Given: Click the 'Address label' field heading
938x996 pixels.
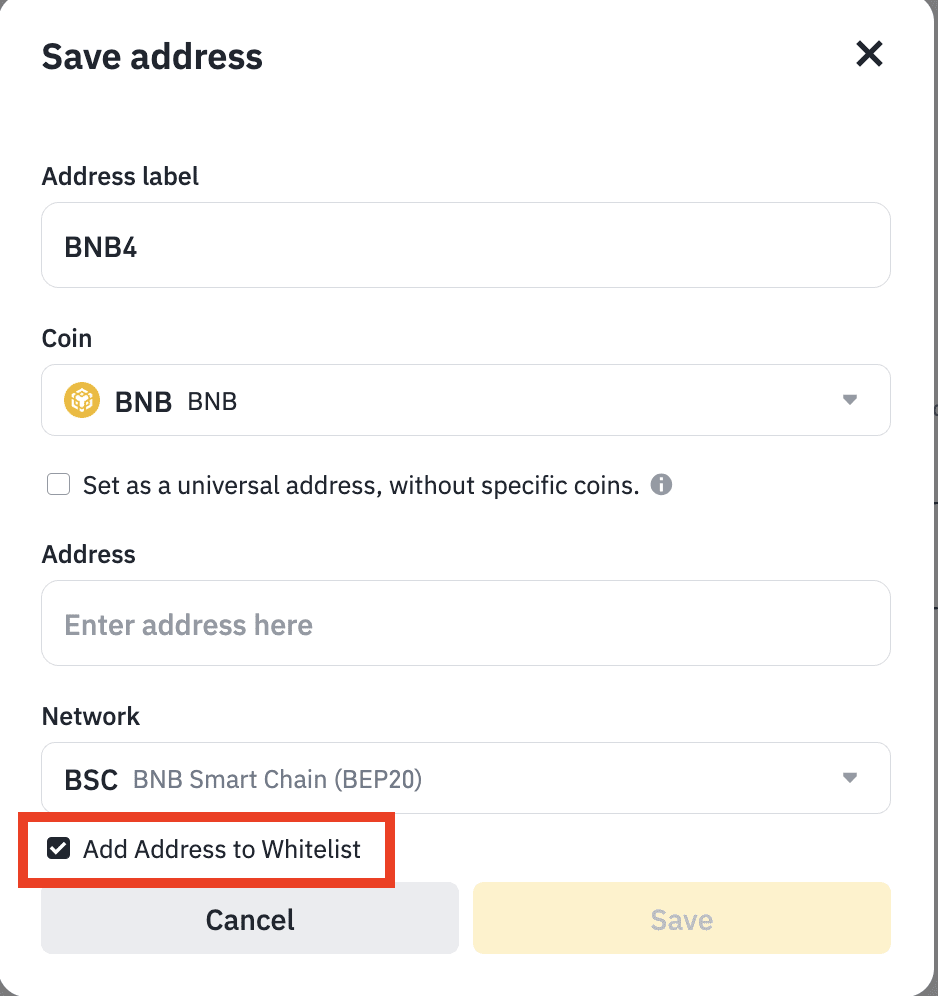Looking at the screenshot, I should (x=120, y=176).
